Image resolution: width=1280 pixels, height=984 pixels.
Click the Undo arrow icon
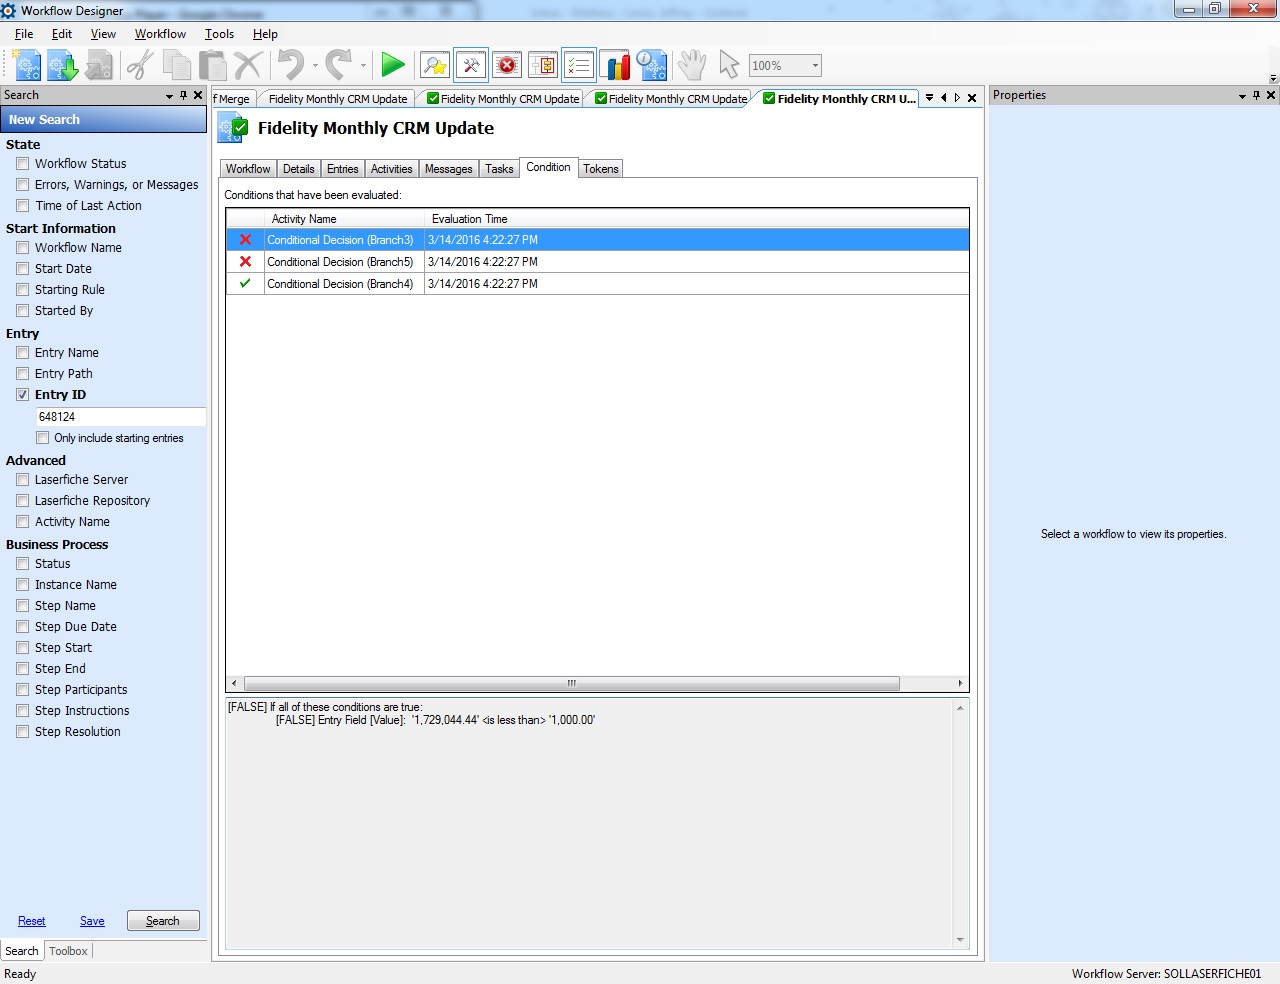[291, 66]
